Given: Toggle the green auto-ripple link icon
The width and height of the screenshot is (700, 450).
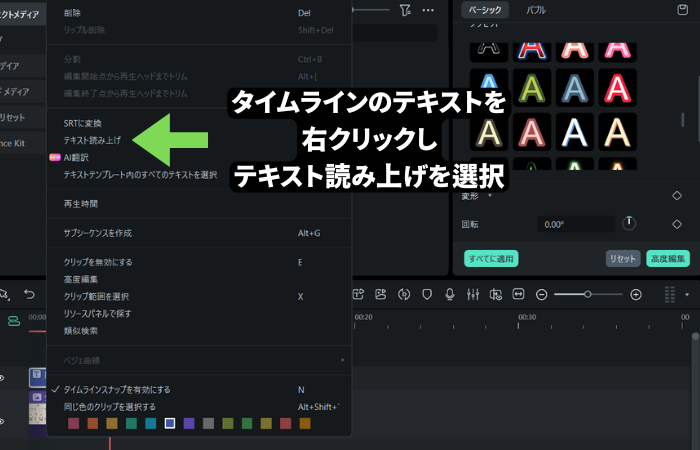Looking at the screenshot, I should click(x=14, y=321).
